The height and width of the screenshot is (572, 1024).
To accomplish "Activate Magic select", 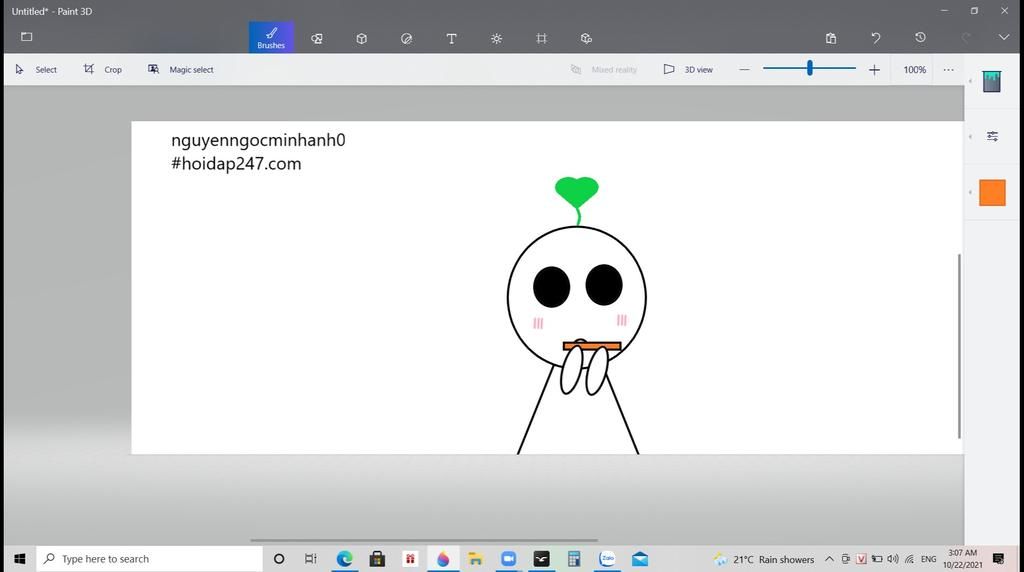I will [x=181, y=69].
